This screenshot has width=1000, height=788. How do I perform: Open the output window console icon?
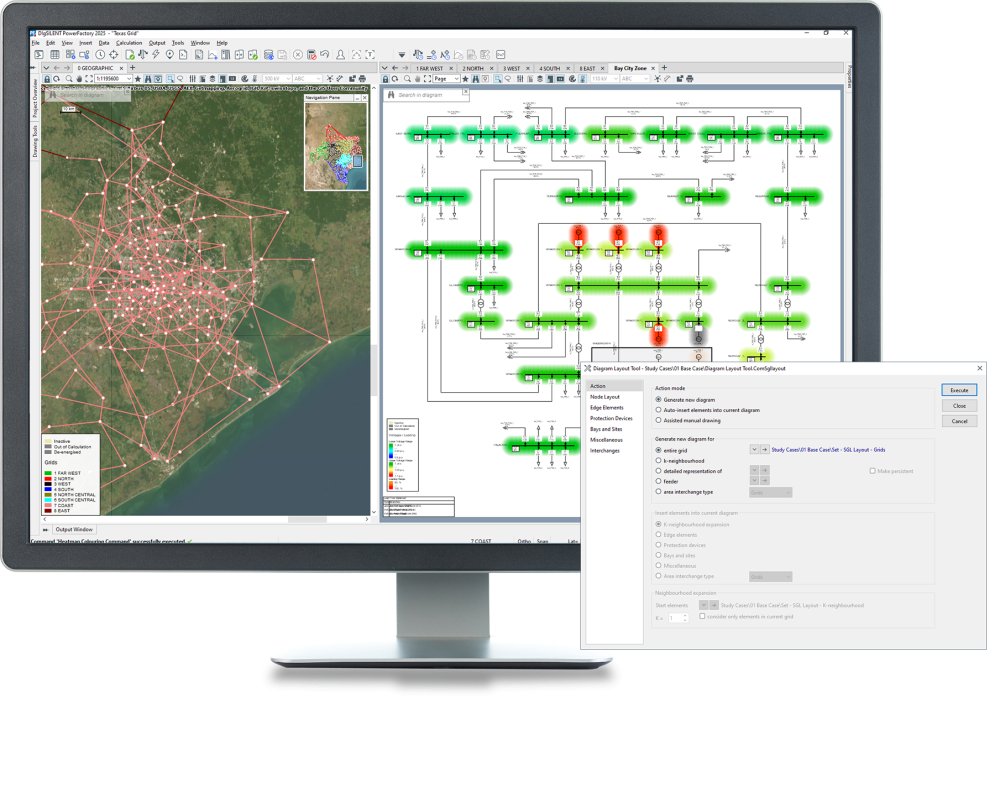pyautogui.click(x=39, y=55)
